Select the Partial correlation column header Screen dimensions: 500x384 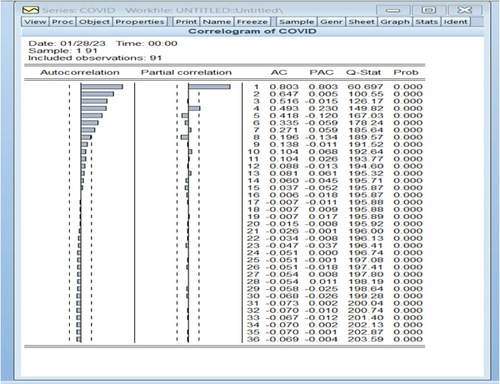(x=186, y=72)
